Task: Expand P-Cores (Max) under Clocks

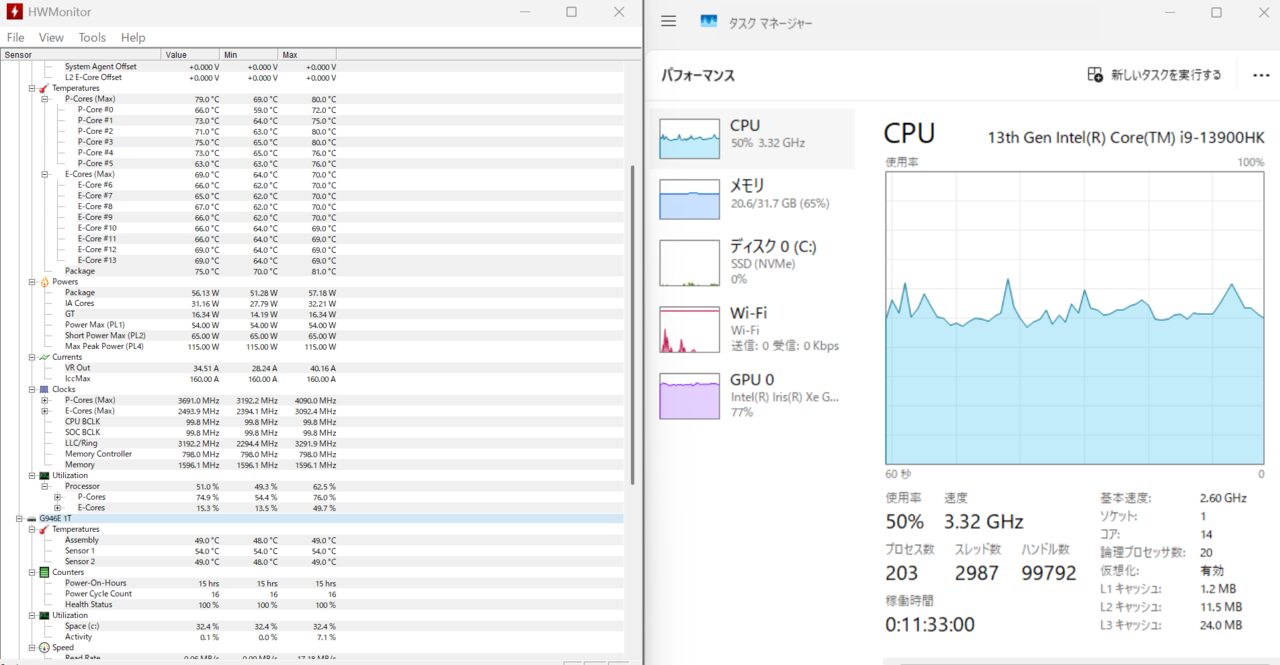Action: [45, 400]
